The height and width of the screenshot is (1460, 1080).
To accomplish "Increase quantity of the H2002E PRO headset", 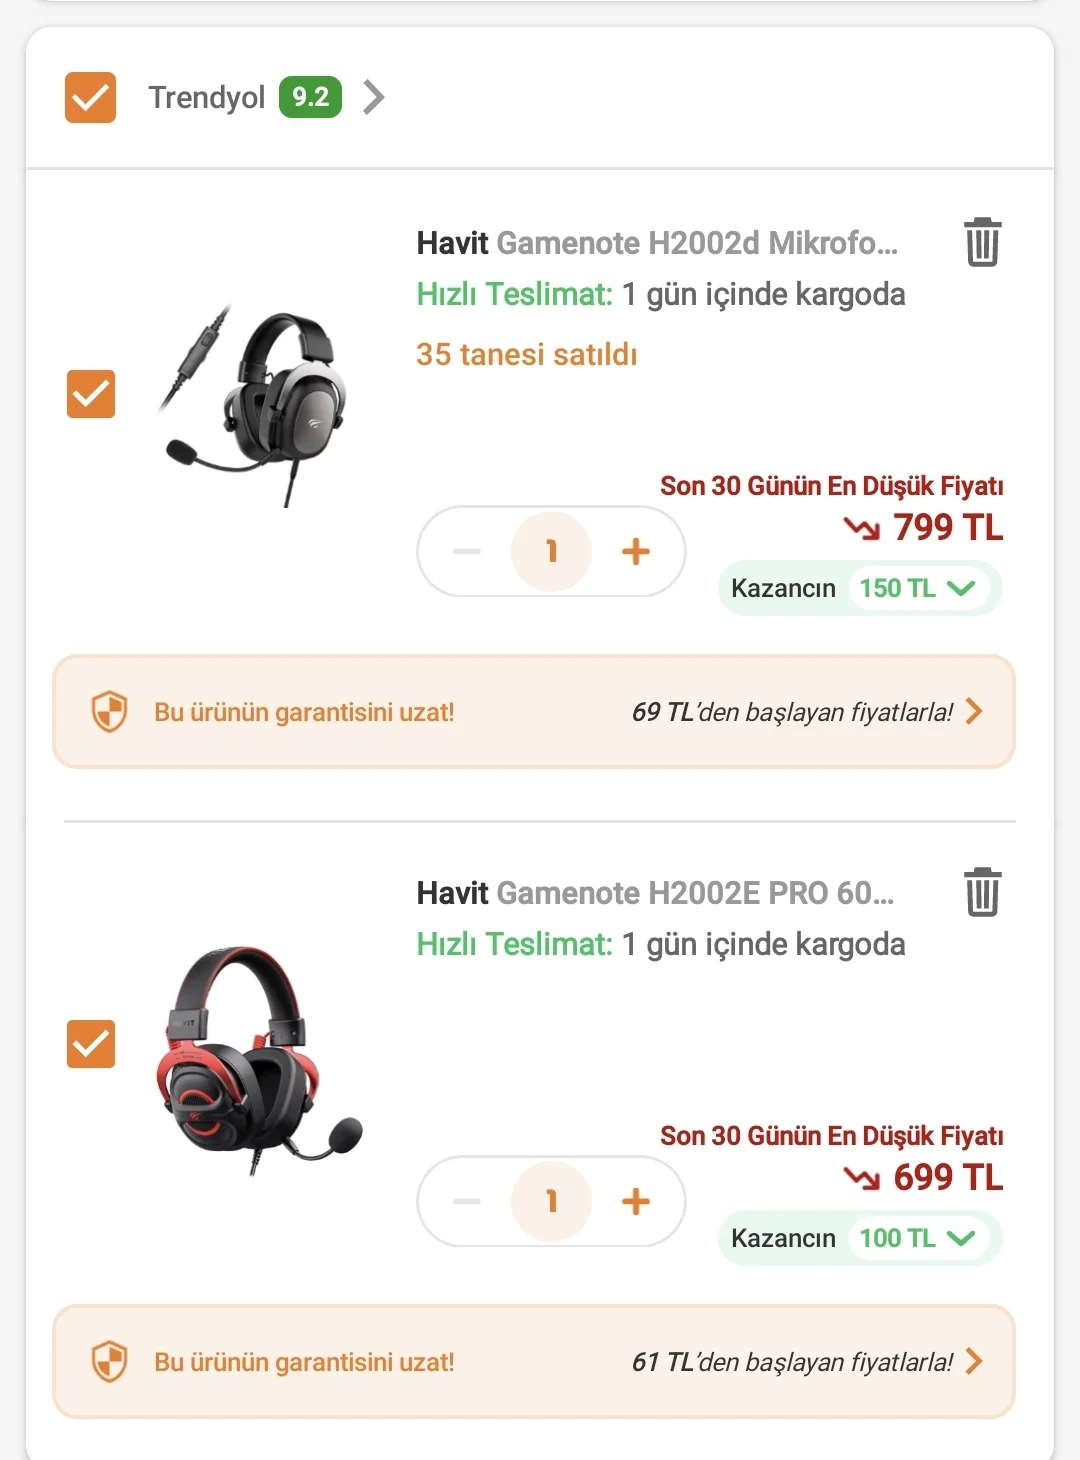I will click(x=636, y=1201).
